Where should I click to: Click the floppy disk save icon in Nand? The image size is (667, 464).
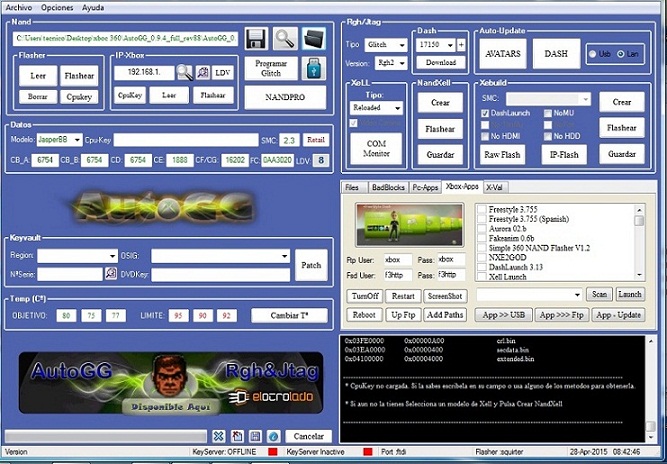256,39
